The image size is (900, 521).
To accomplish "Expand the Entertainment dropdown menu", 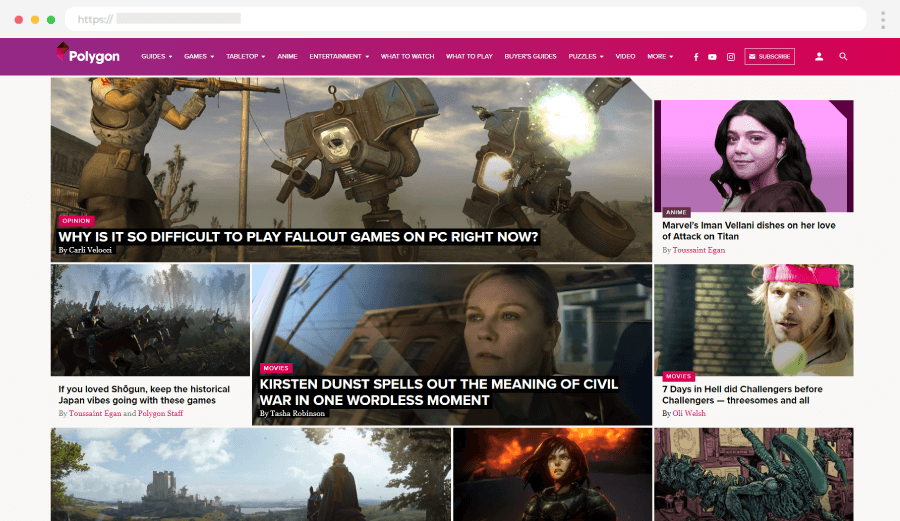I will tap(339, 56).
